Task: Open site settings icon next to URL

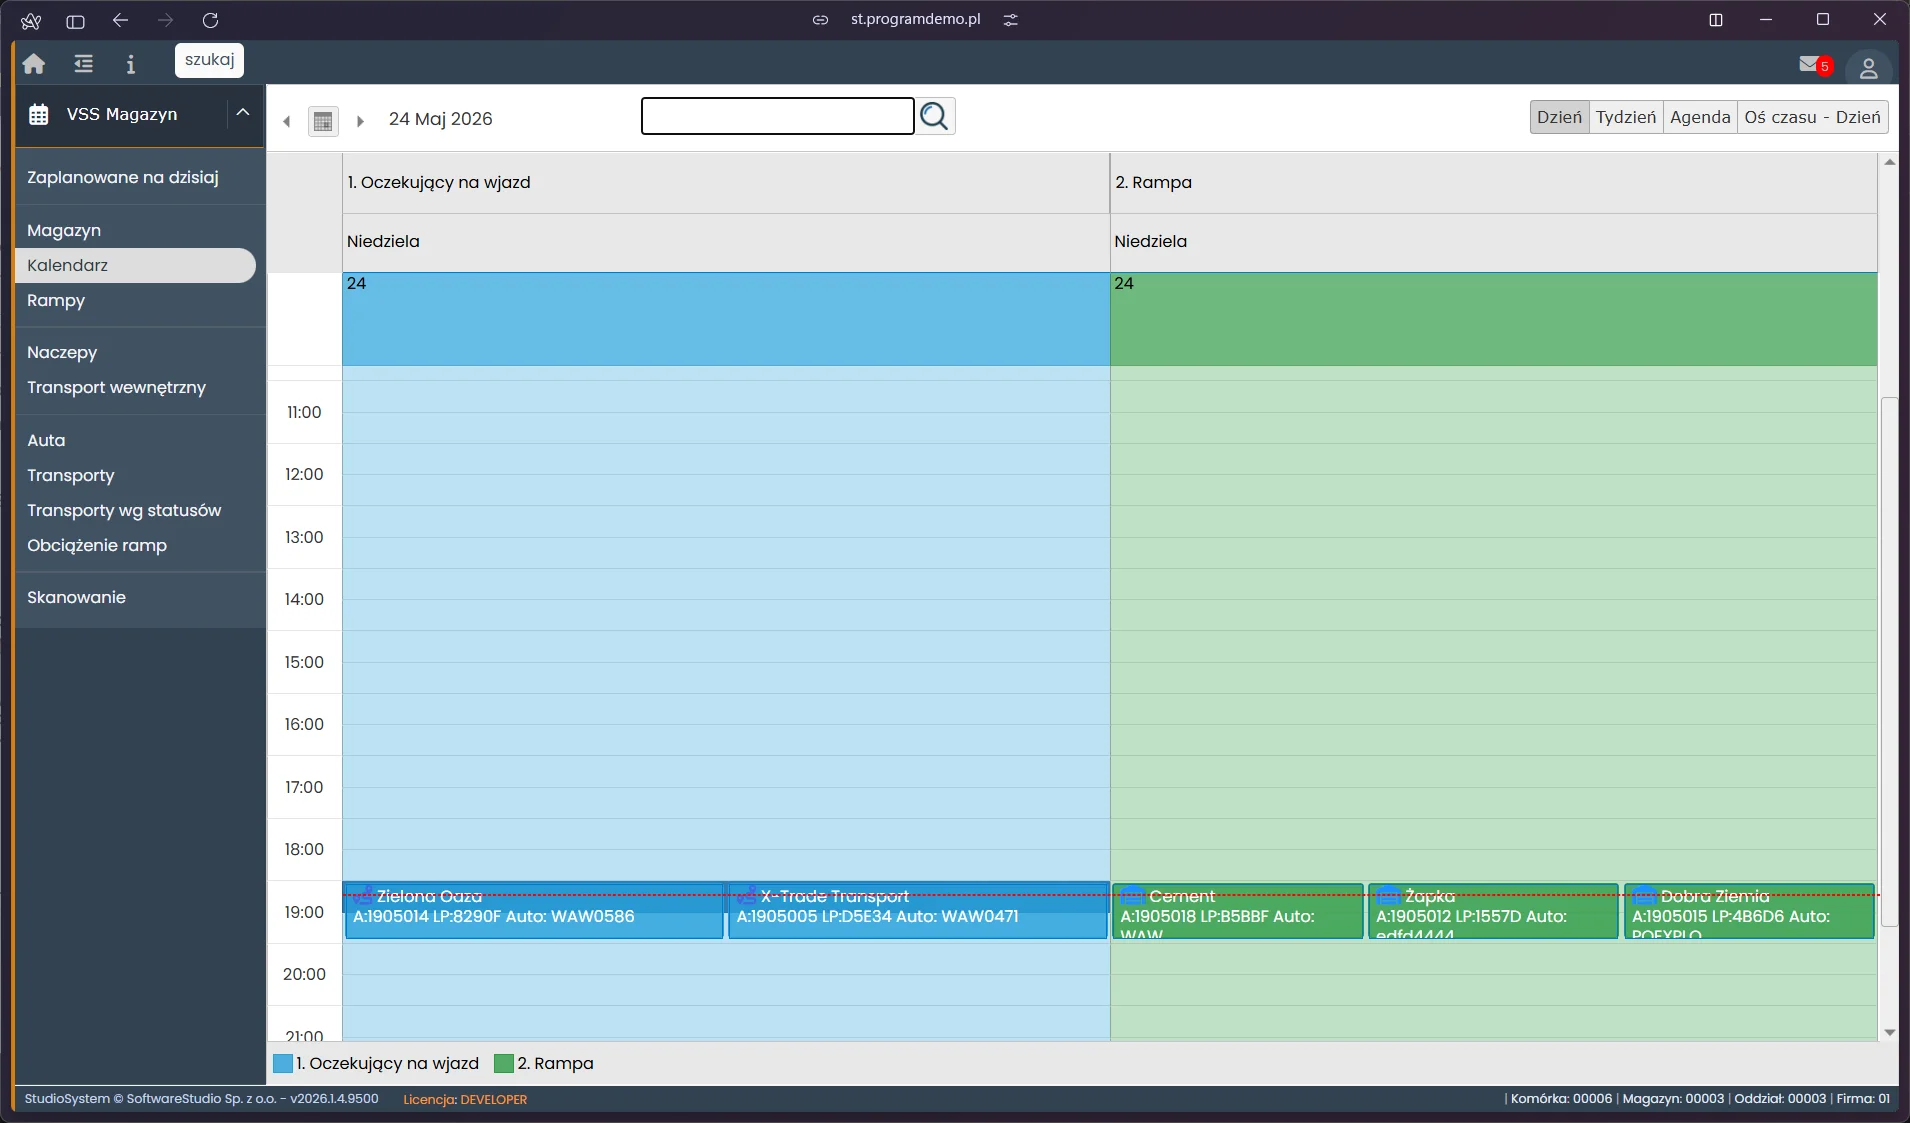Action: pyautogui.click(x=1011, y=20)
